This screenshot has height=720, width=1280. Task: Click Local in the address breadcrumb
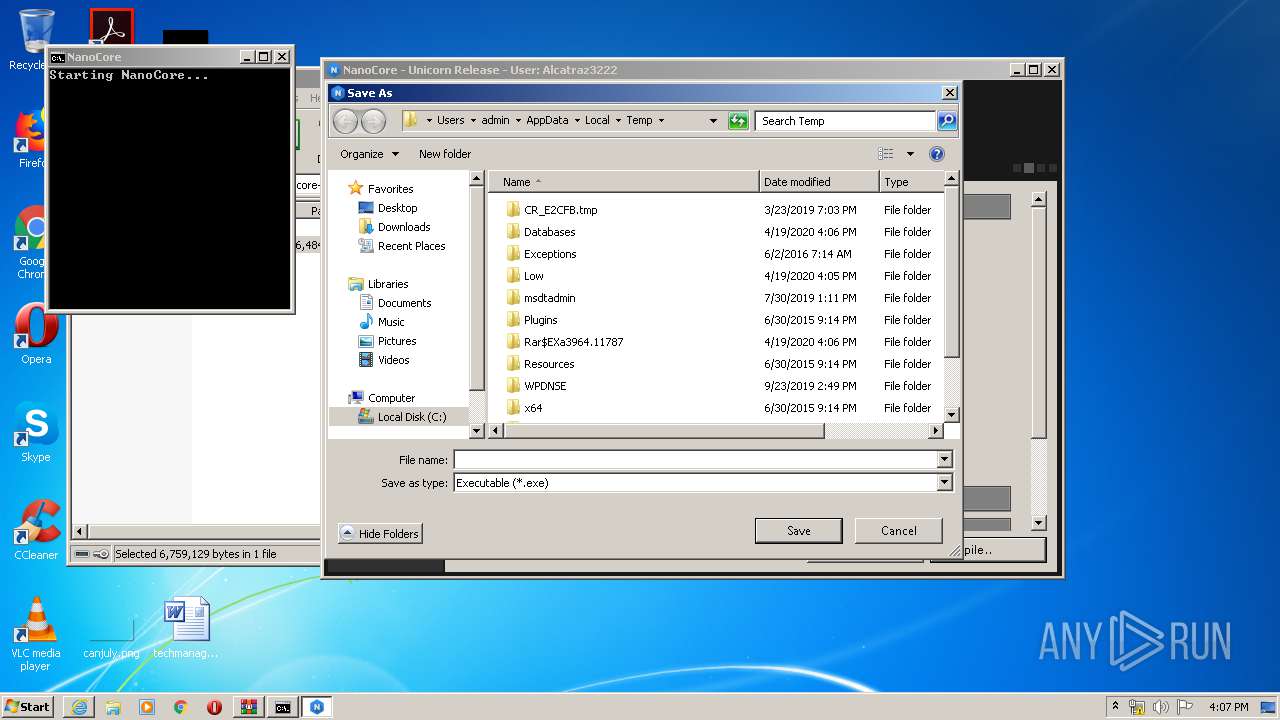pyautogui.click(x=597, y=120)
